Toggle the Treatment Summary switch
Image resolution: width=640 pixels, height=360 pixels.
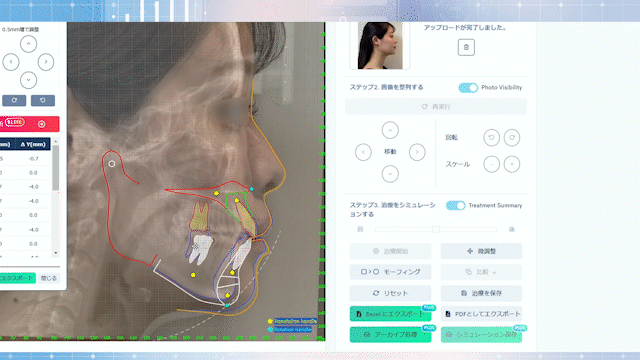[x=456, y=205]
